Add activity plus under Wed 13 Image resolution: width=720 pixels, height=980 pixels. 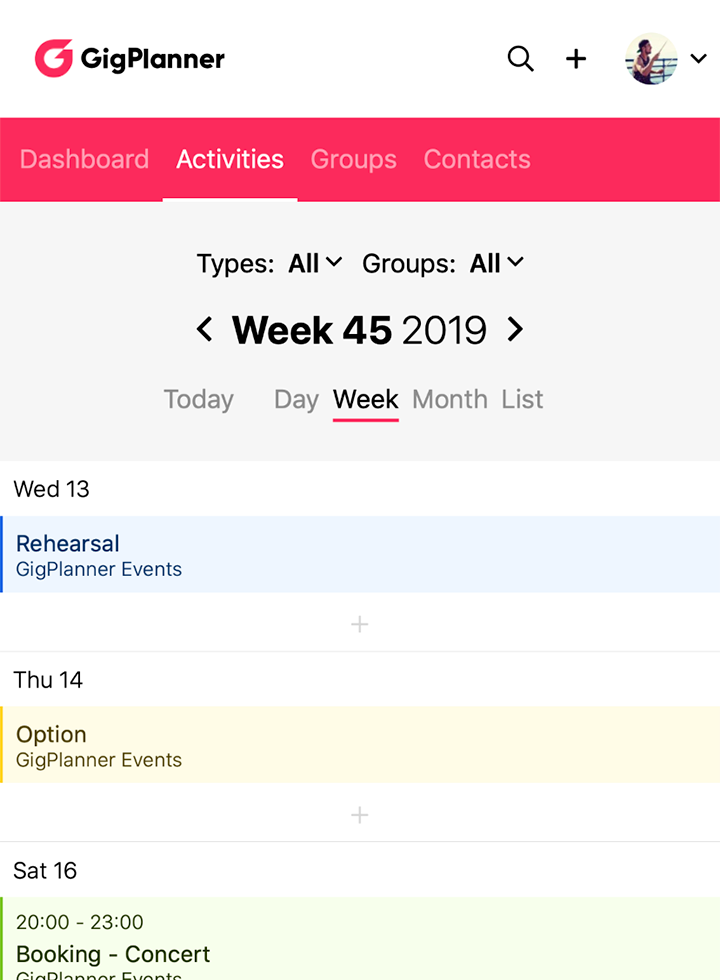pos(360,624)
